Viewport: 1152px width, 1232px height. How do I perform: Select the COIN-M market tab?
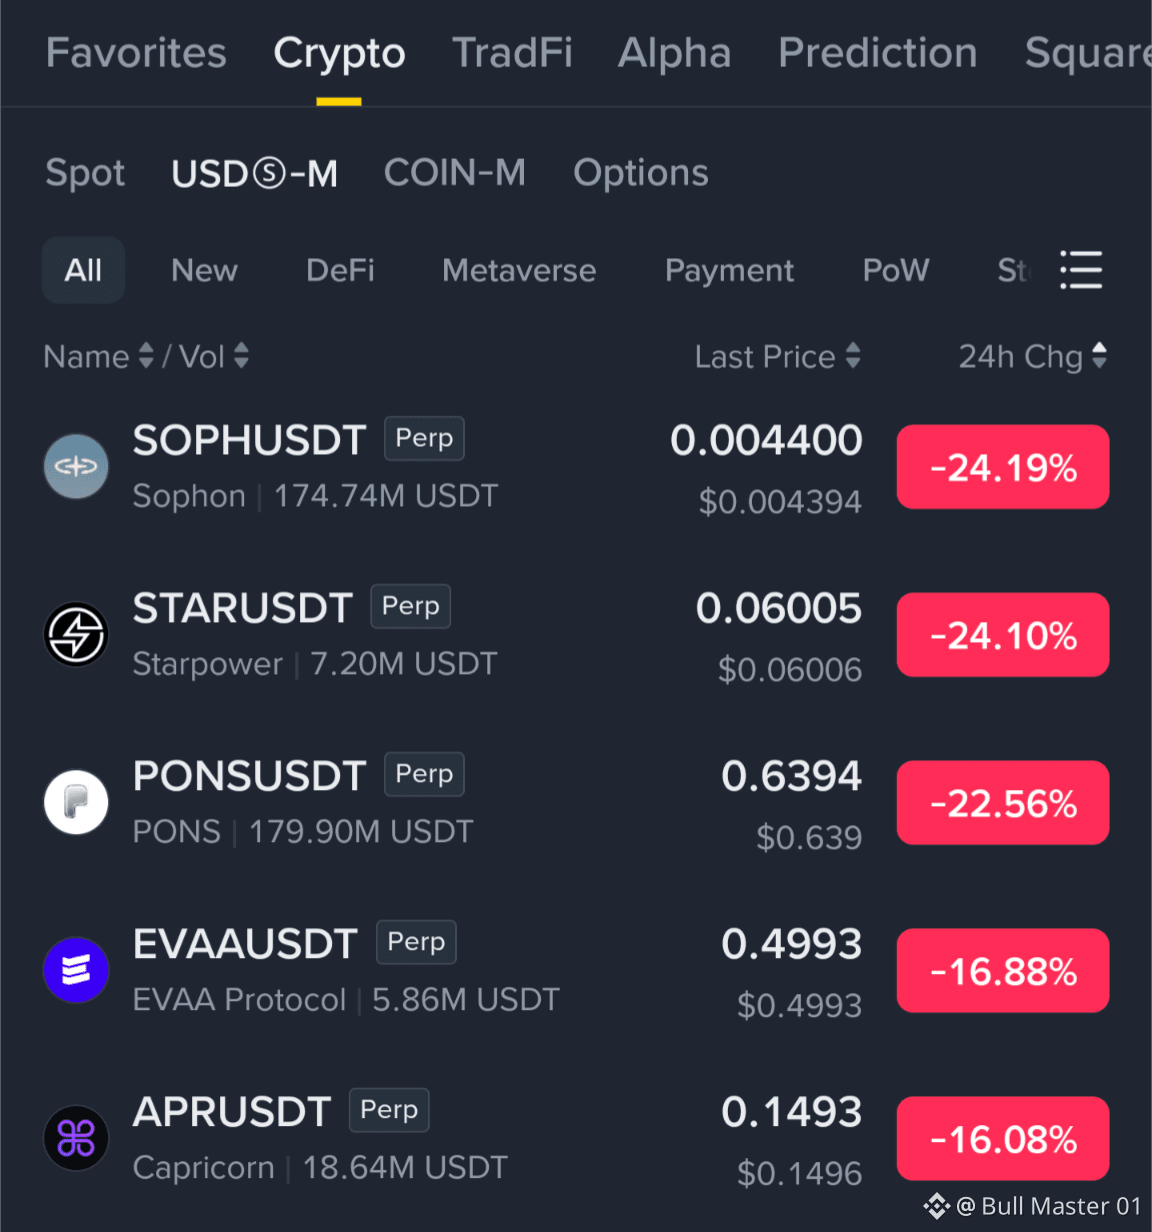[x=455, y=173]
